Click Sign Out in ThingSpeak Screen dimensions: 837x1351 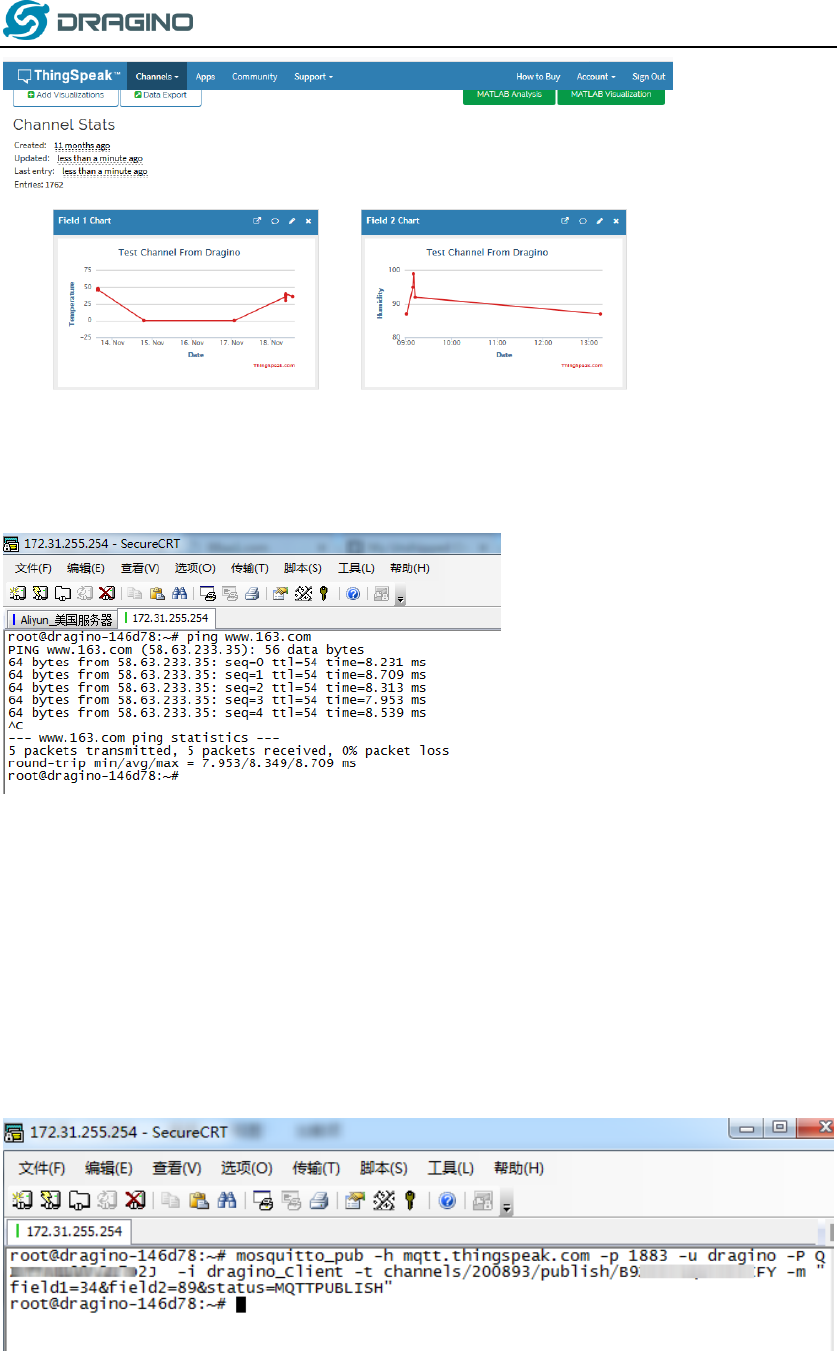[x=648, y=76]
